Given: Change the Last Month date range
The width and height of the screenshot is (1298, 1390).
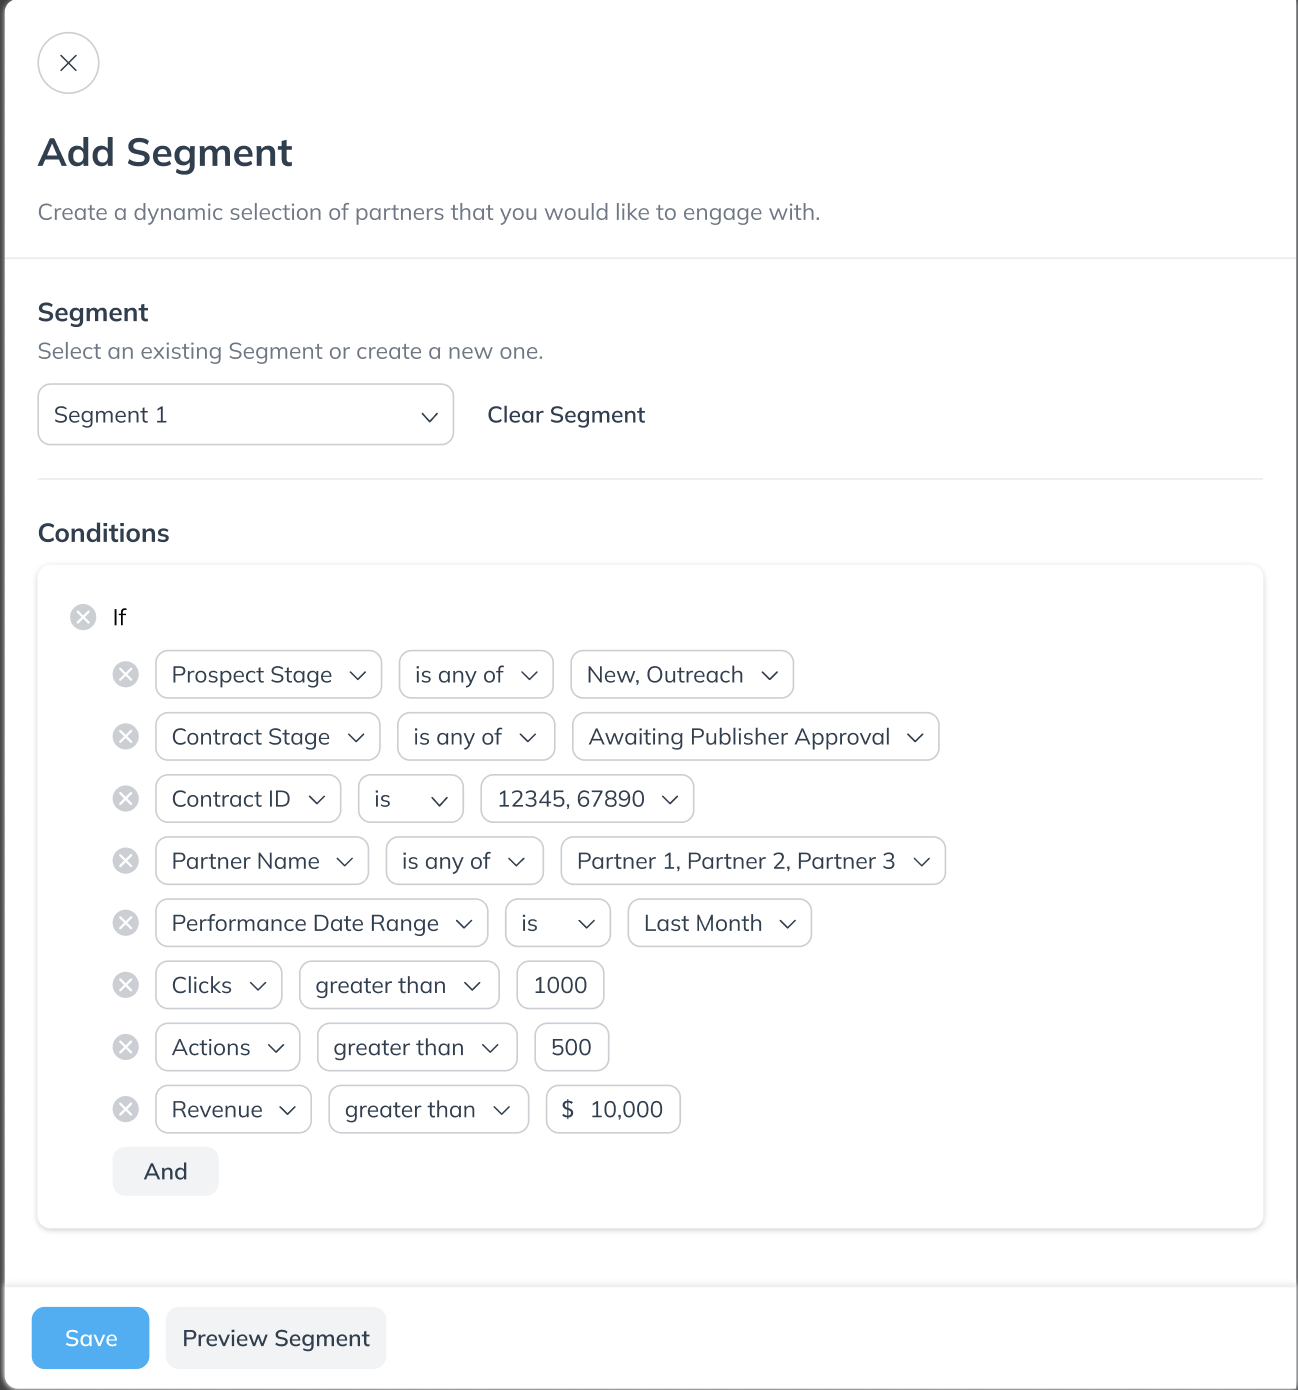Looking at the screenshot, I should click(x=720, y=923).
